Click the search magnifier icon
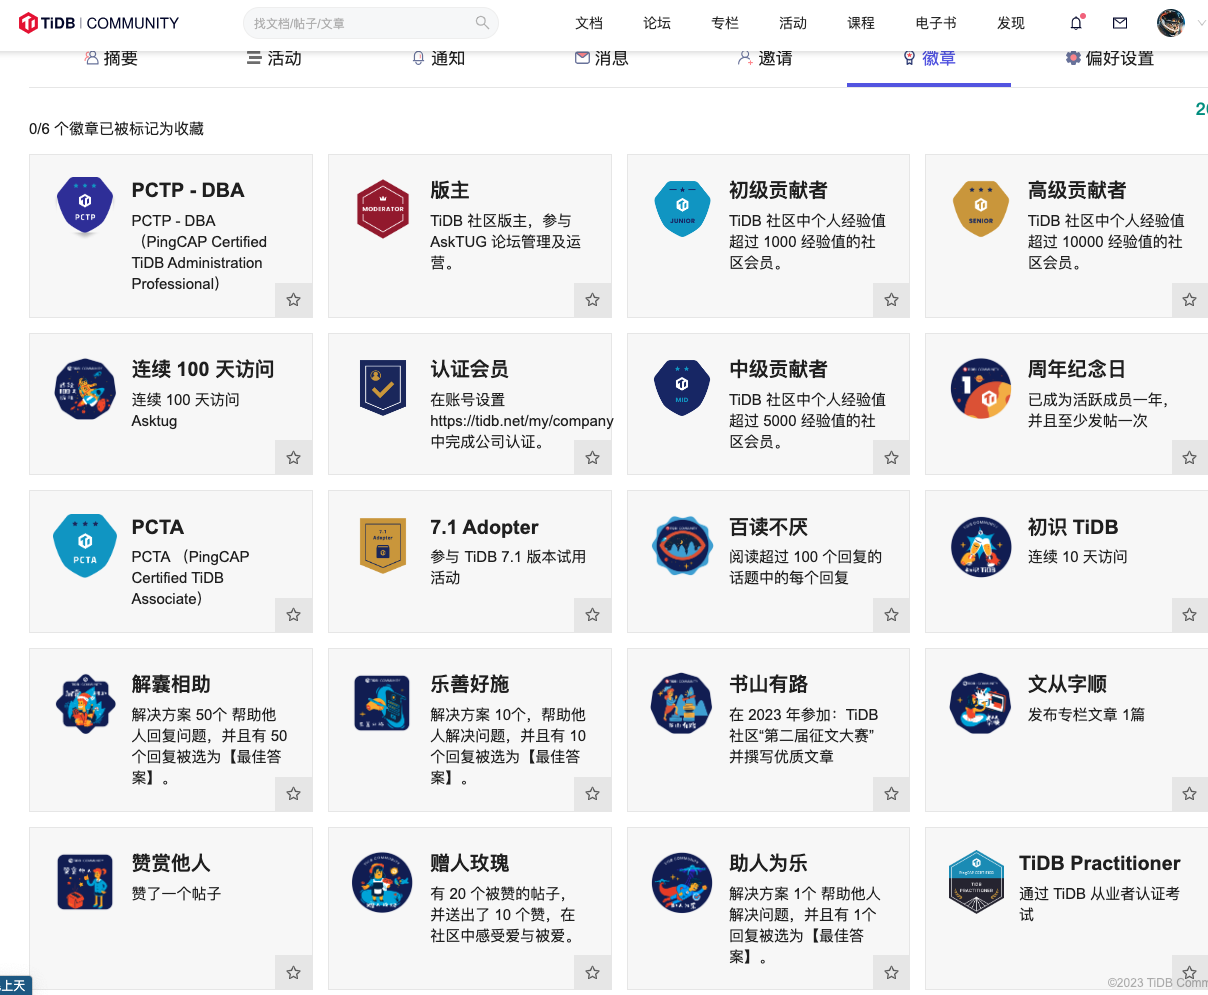 [482, 23]
